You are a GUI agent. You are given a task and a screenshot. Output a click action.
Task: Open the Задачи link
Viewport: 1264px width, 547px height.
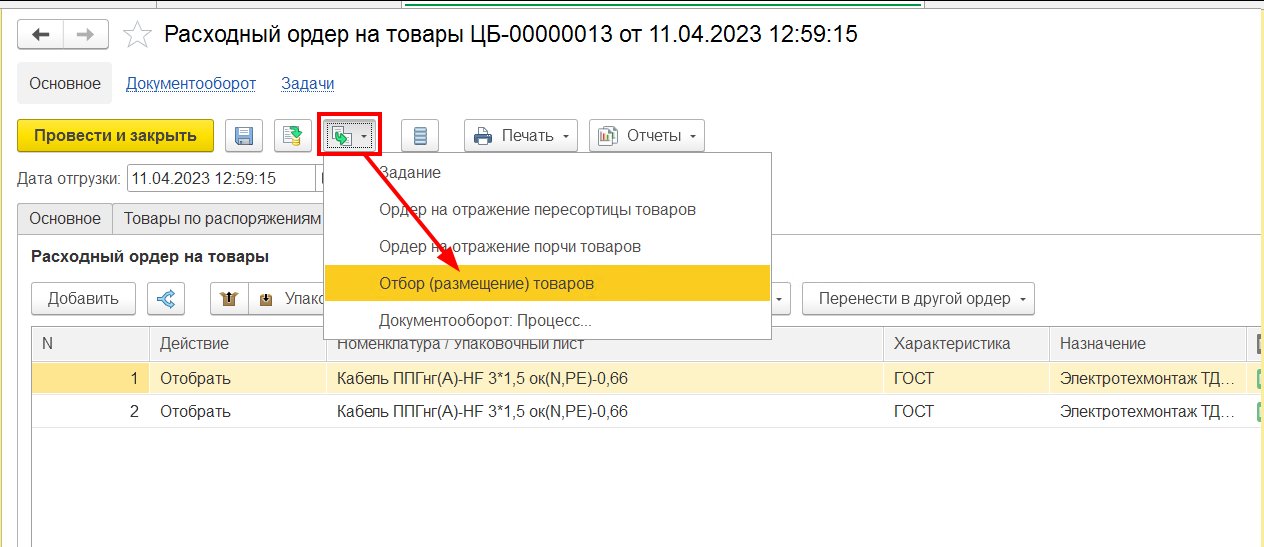(x=308, y=84)
